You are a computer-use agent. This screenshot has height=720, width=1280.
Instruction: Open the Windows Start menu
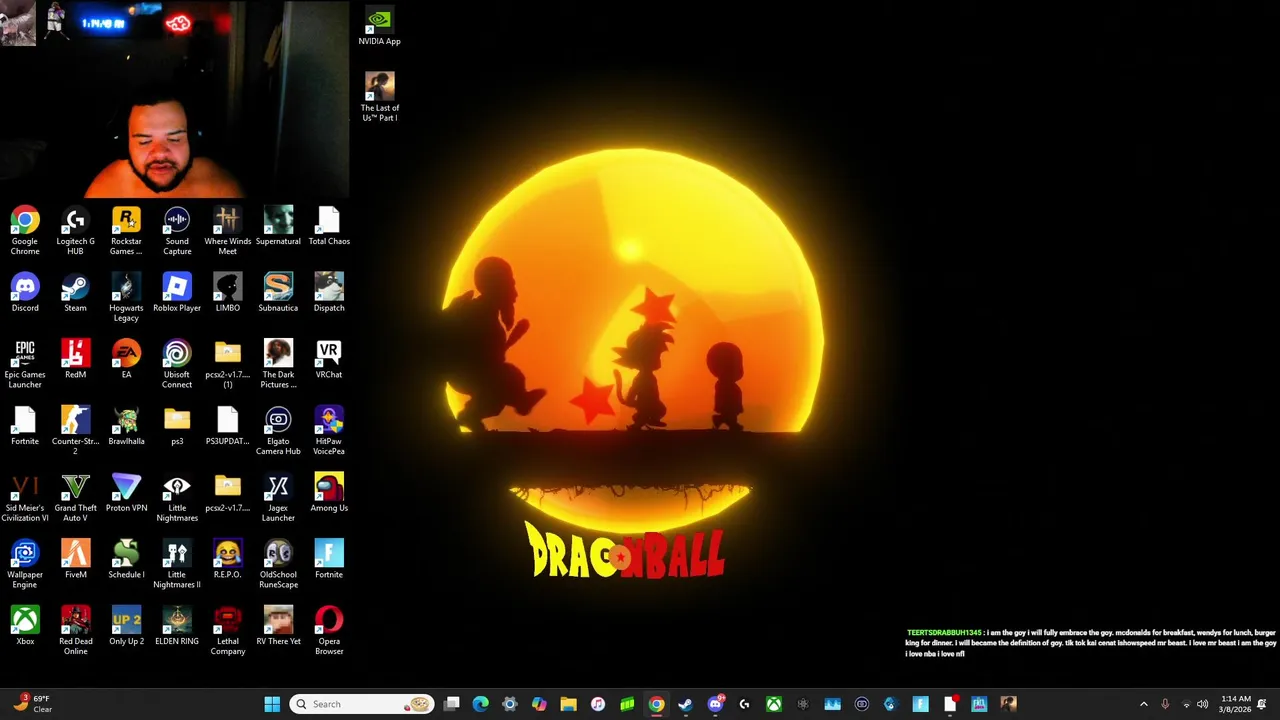(x=272, y=704)
